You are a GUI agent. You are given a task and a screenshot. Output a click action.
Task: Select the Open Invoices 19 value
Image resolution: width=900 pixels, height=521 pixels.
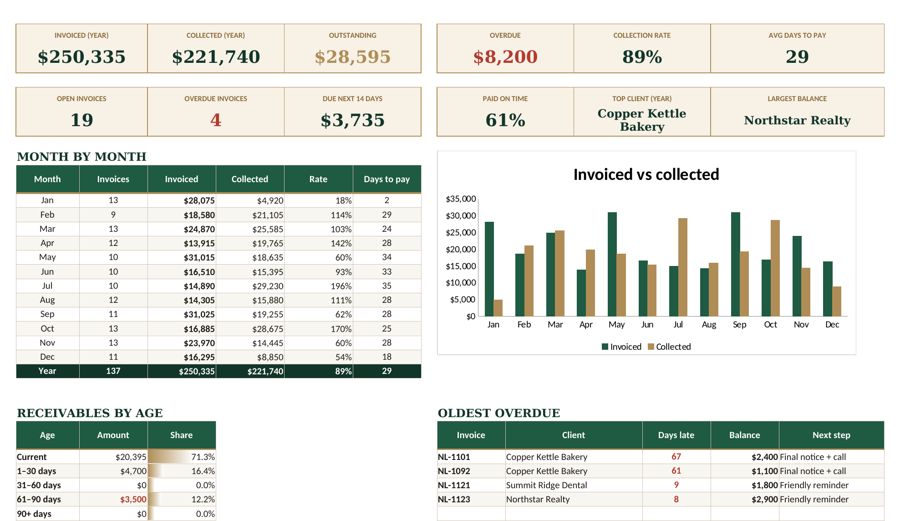82,120
